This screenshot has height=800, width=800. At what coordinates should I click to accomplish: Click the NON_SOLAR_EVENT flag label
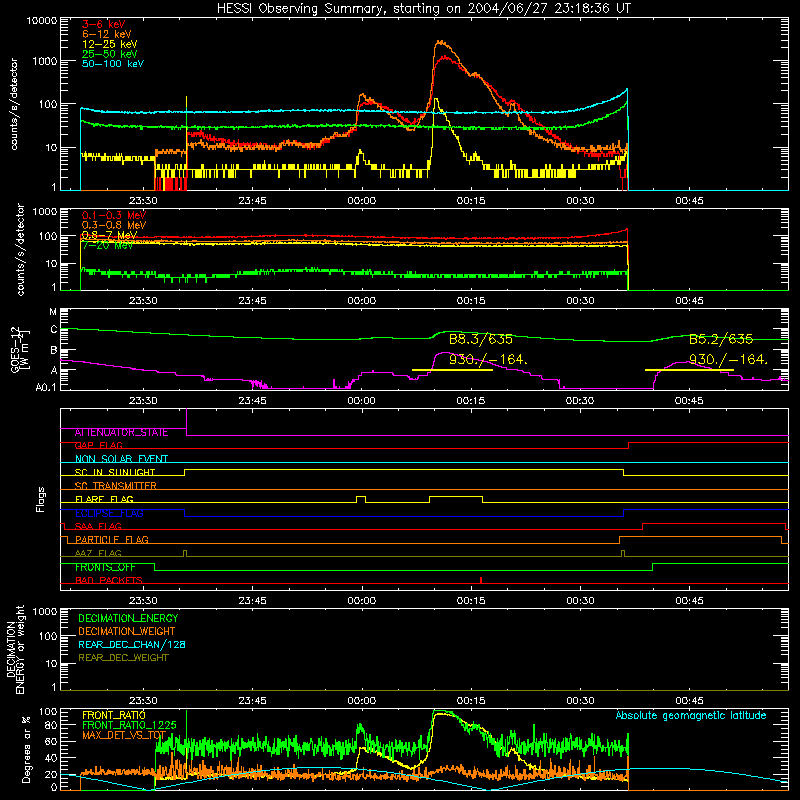(x=121, y=459)
